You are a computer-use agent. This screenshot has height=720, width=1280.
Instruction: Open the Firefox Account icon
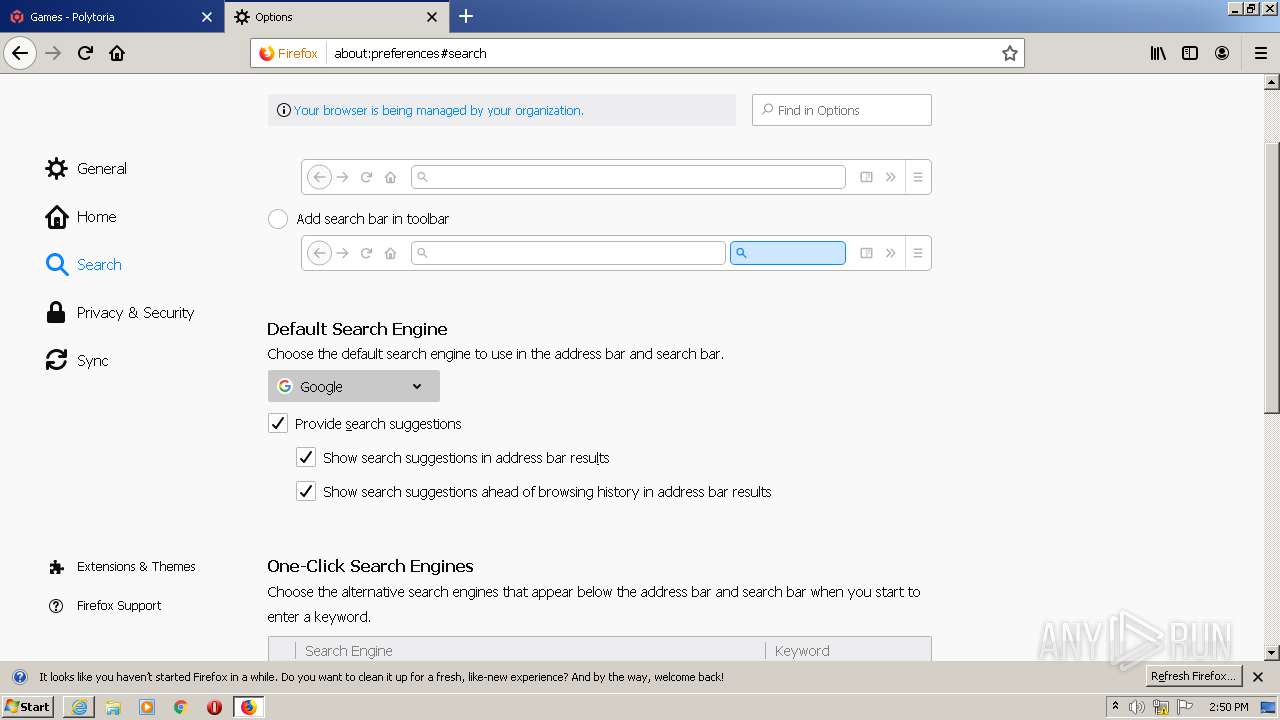[1222, 53]
